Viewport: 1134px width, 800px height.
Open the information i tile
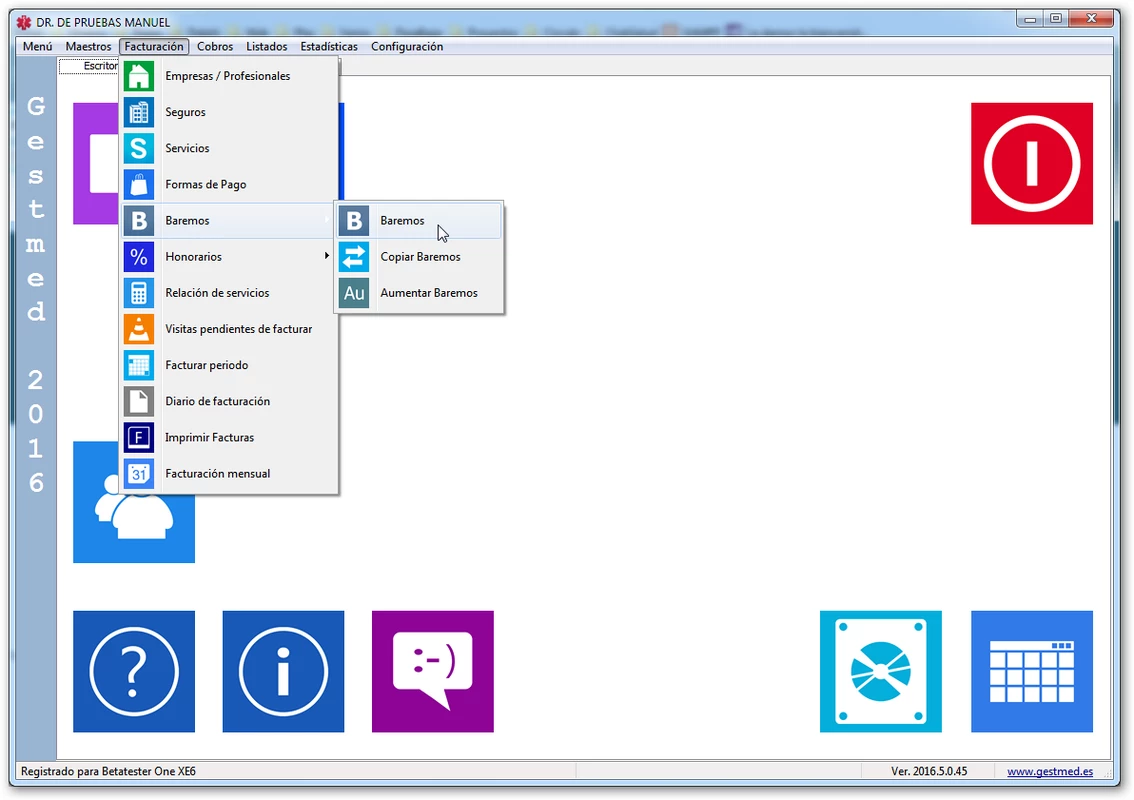point(284,671)
